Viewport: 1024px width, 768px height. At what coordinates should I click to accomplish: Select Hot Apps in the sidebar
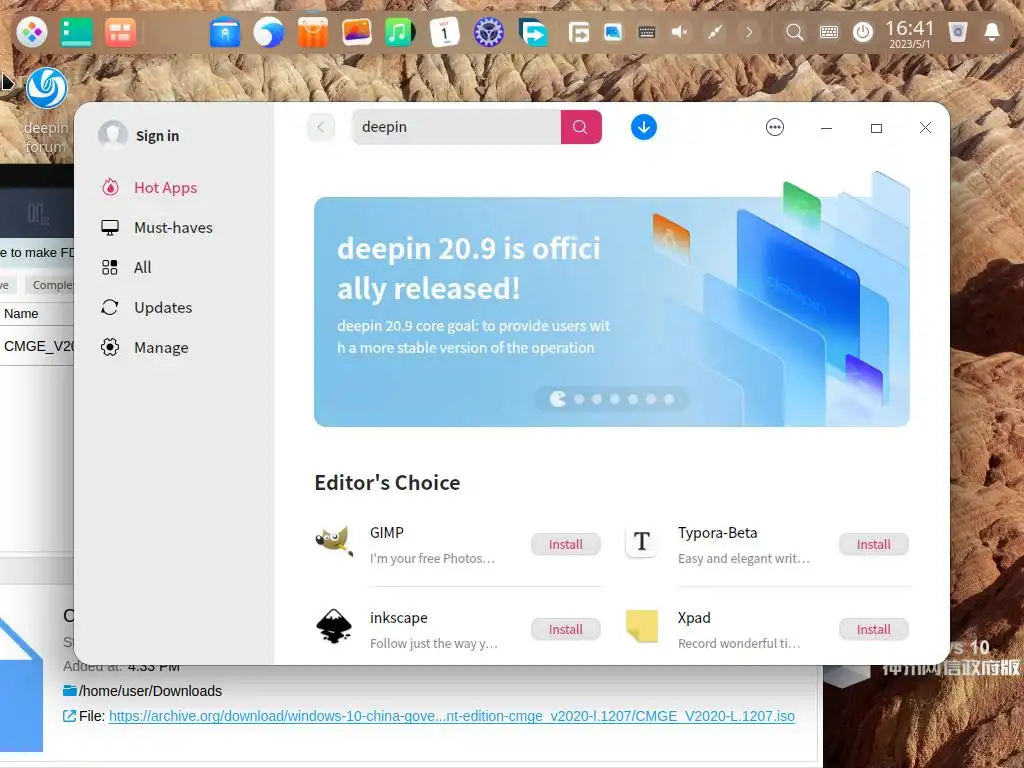(165, 187)
